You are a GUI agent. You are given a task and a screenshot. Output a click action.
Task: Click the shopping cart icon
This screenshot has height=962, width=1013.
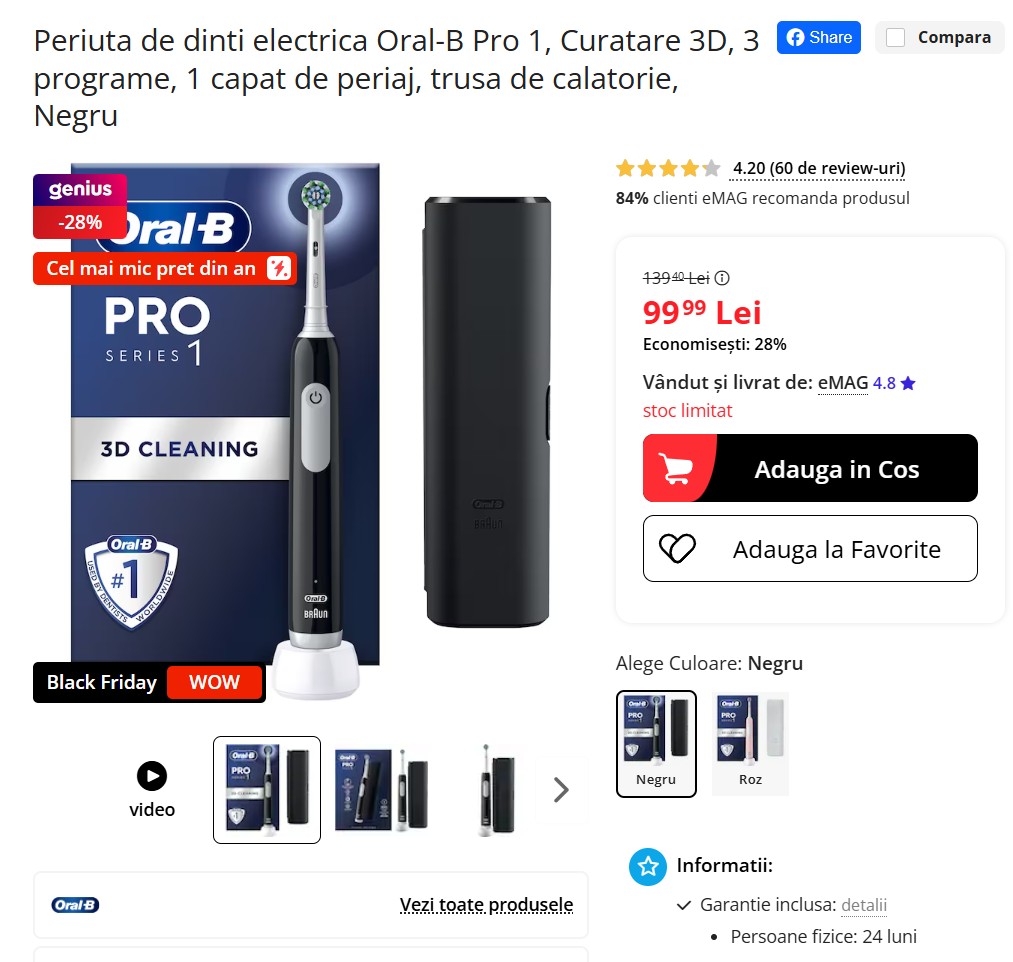[x=675, y=468]
